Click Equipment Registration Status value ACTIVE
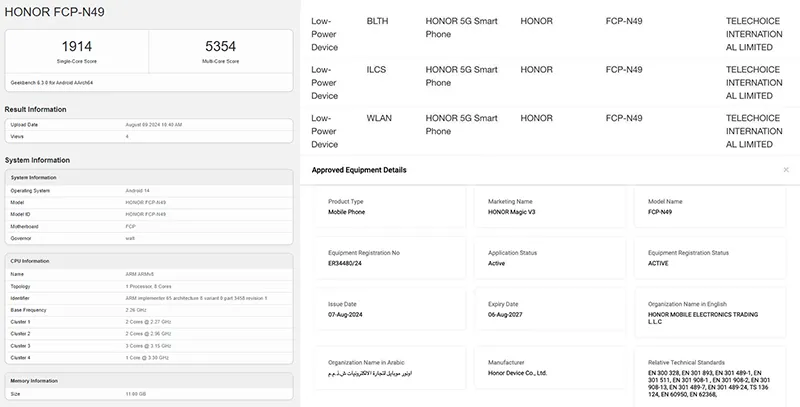Image resolution: width=800 pixels, height=407 pixels. coord(658,264)
